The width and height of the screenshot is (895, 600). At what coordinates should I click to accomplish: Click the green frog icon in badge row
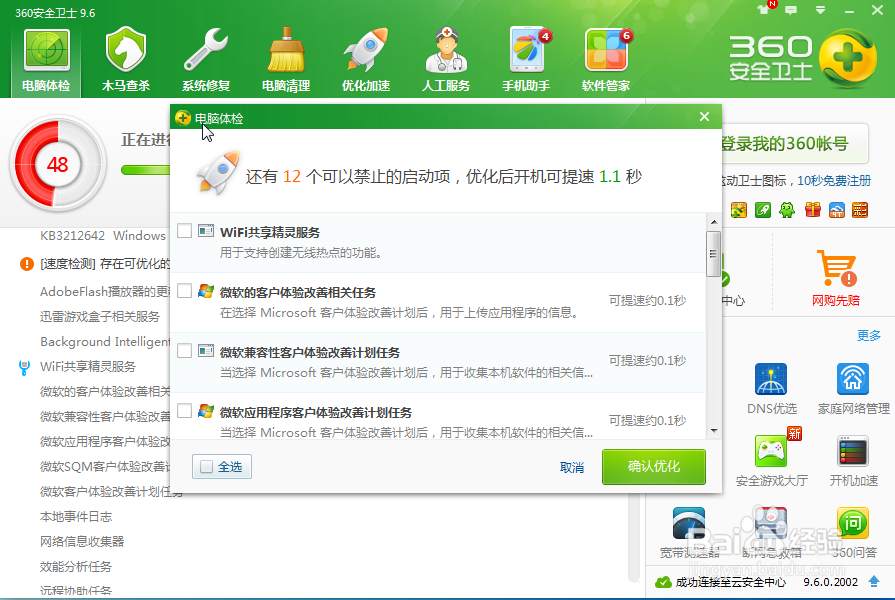[x=787, y=210]
